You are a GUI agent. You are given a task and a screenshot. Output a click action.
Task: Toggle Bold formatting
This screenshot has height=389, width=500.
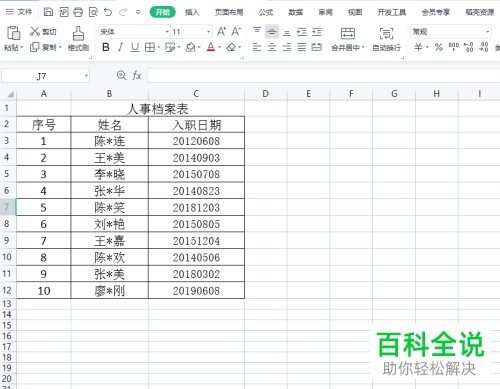pos(106,47)
